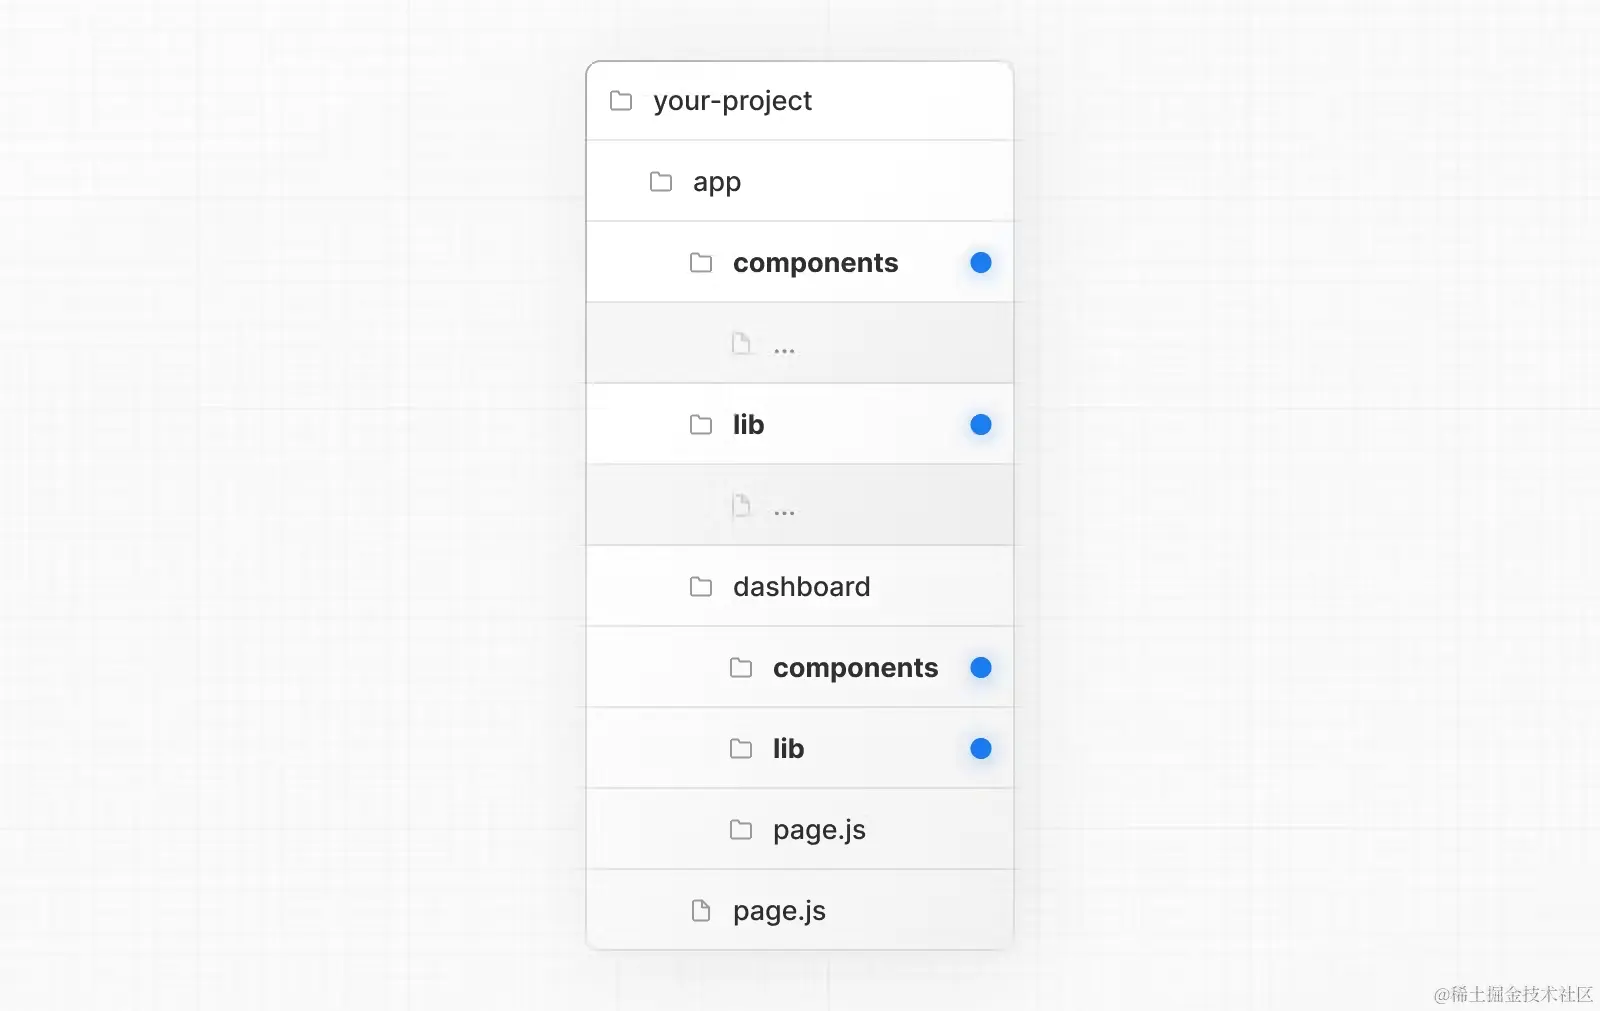The width and height of the screenshot is (1600, 1011).
Task: Click the folder icon of lib under dashboard
Action: coord(741,749)
